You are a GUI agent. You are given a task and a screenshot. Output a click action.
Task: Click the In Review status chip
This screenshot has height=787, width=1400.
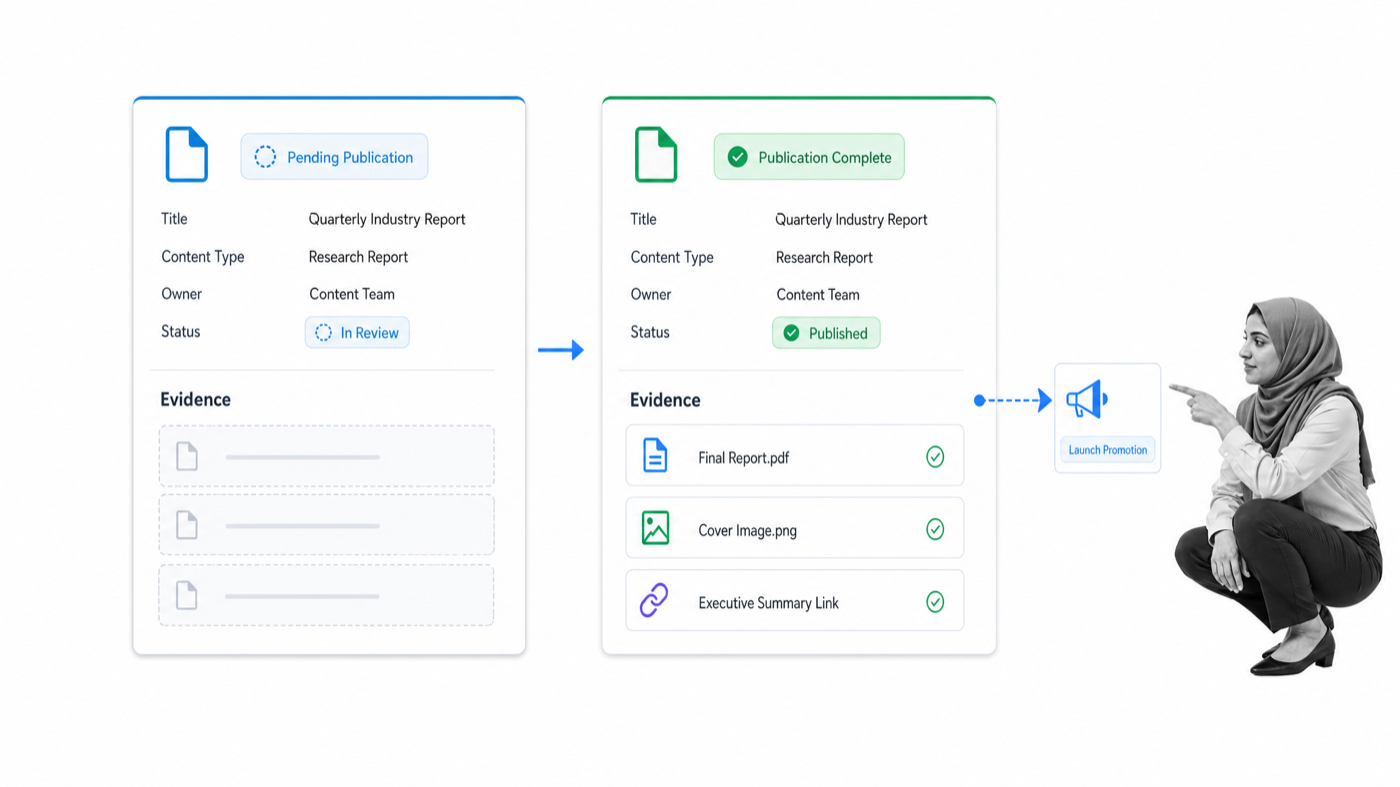(357, 333)
